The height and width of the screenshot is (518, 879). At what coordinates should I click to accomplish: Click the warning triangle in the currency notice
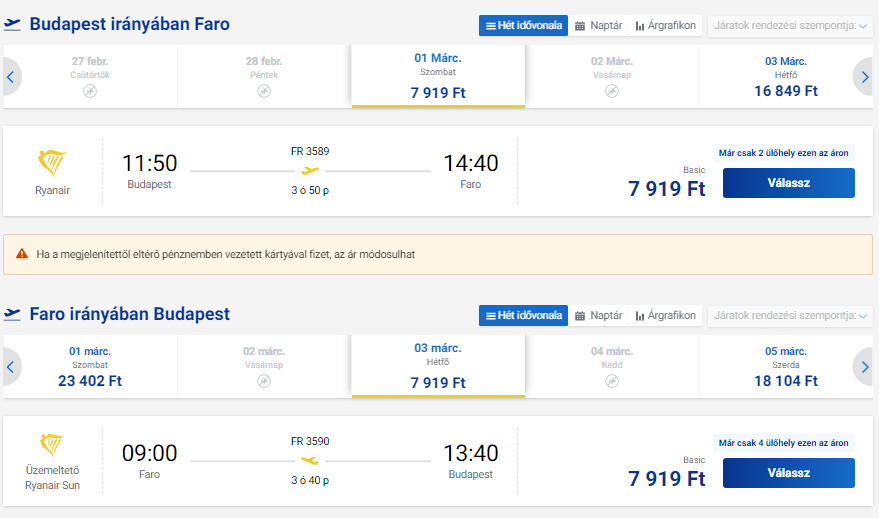point(22,254)
